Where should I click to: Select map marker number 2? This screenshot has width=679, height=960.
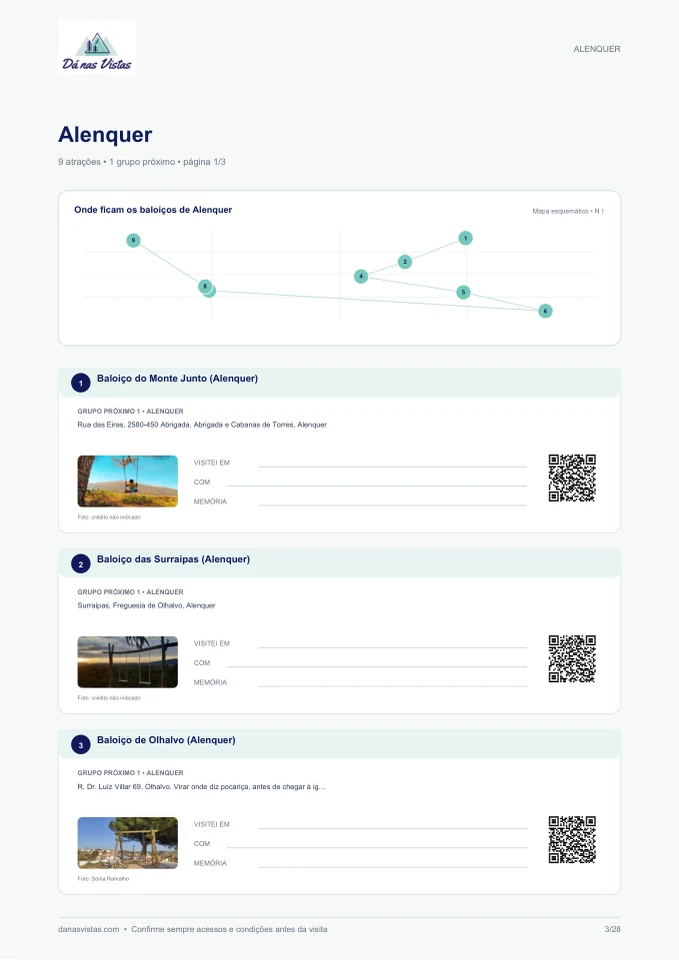pyautogui.click(x=405, y=262)
